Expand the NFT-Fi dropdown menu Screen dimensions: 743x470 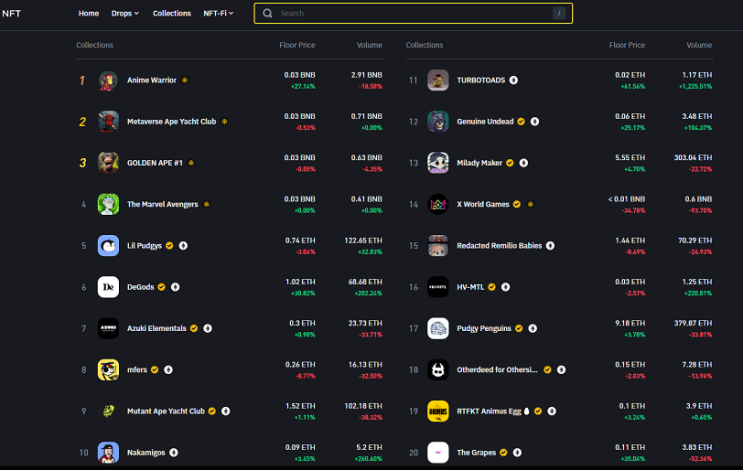tap(218, 13)
